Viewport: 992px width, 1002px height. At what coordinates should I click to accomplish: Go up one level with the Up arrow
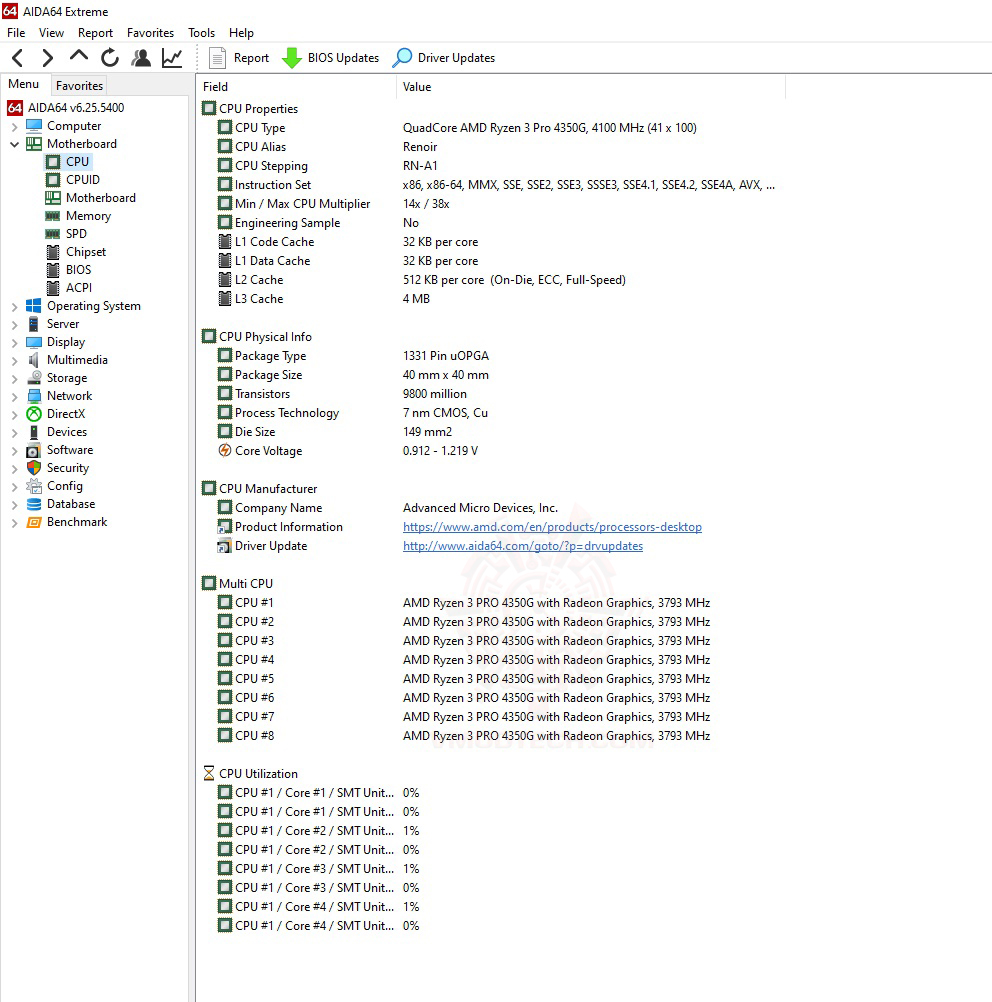79,56
